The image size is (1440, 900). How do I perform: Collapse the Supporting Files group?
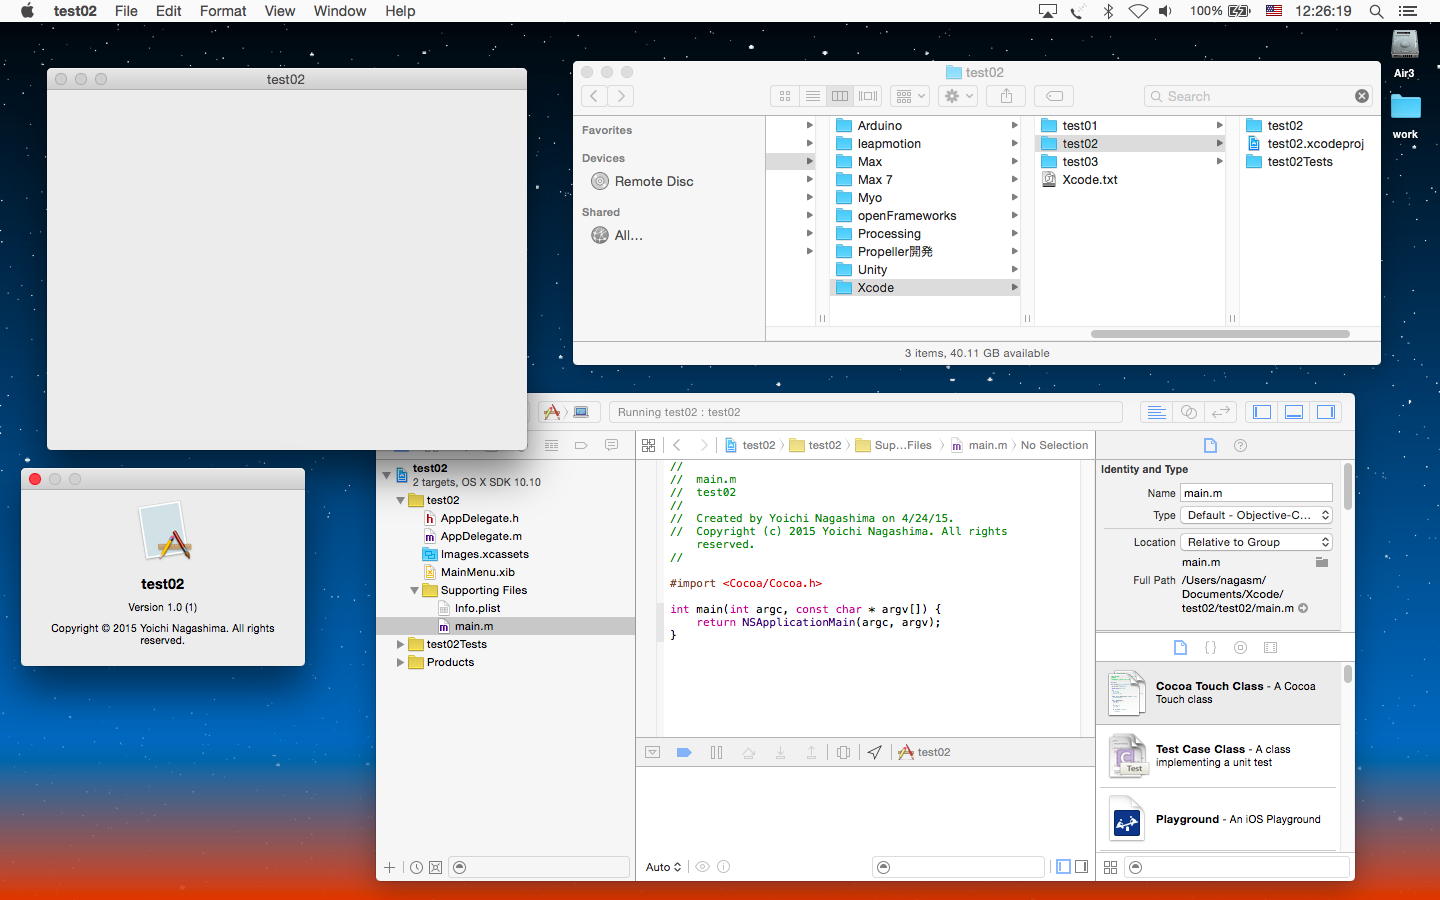coord(415,591)
